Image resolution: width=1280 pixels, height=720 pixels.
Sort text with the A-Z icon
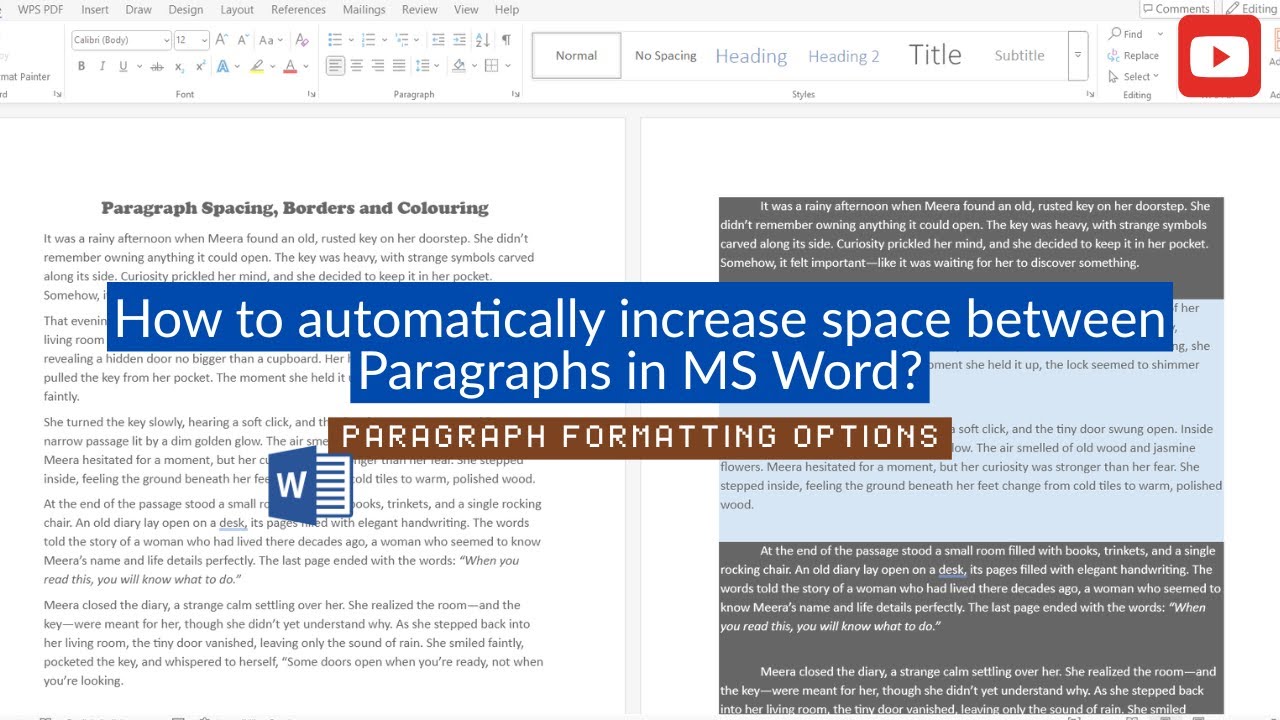tap(483, 40)
